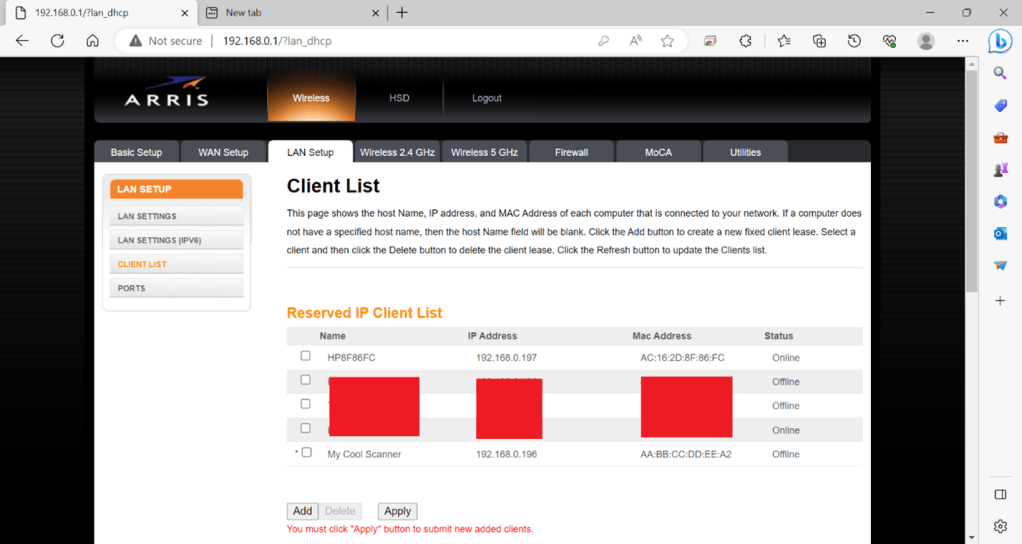Click the Apply button
This screenshot has height=544, width=1022.
[397, 511]
